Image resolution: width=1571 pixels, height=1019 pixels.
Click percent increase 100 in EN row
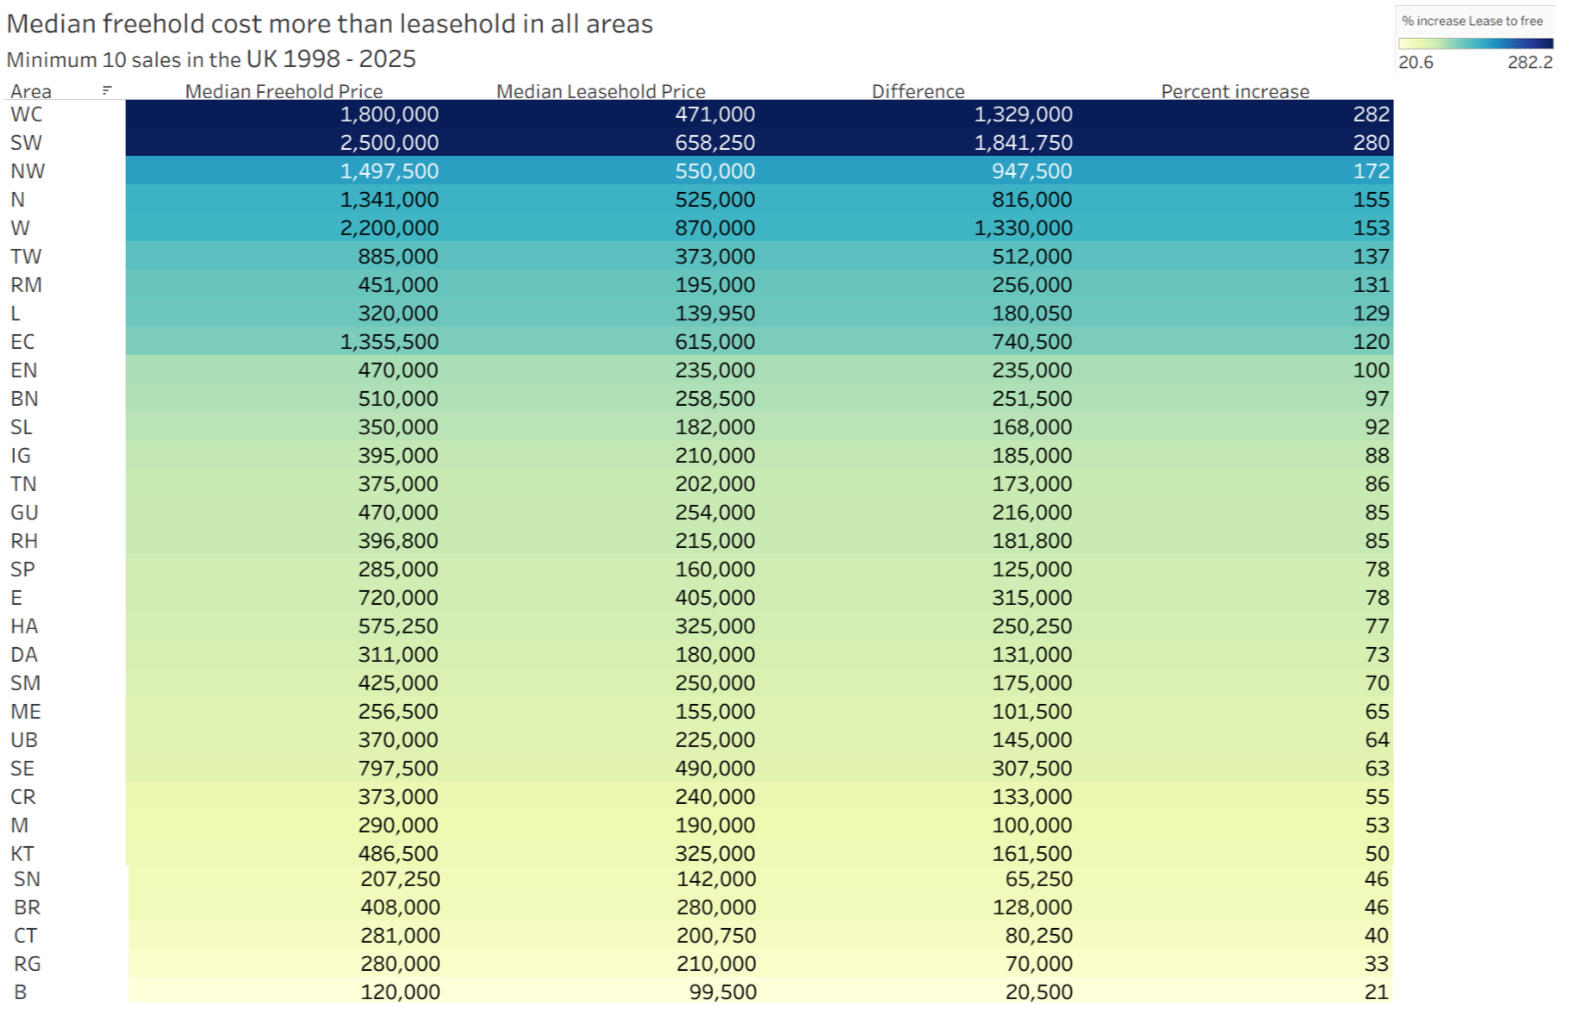coord(1372,370)
